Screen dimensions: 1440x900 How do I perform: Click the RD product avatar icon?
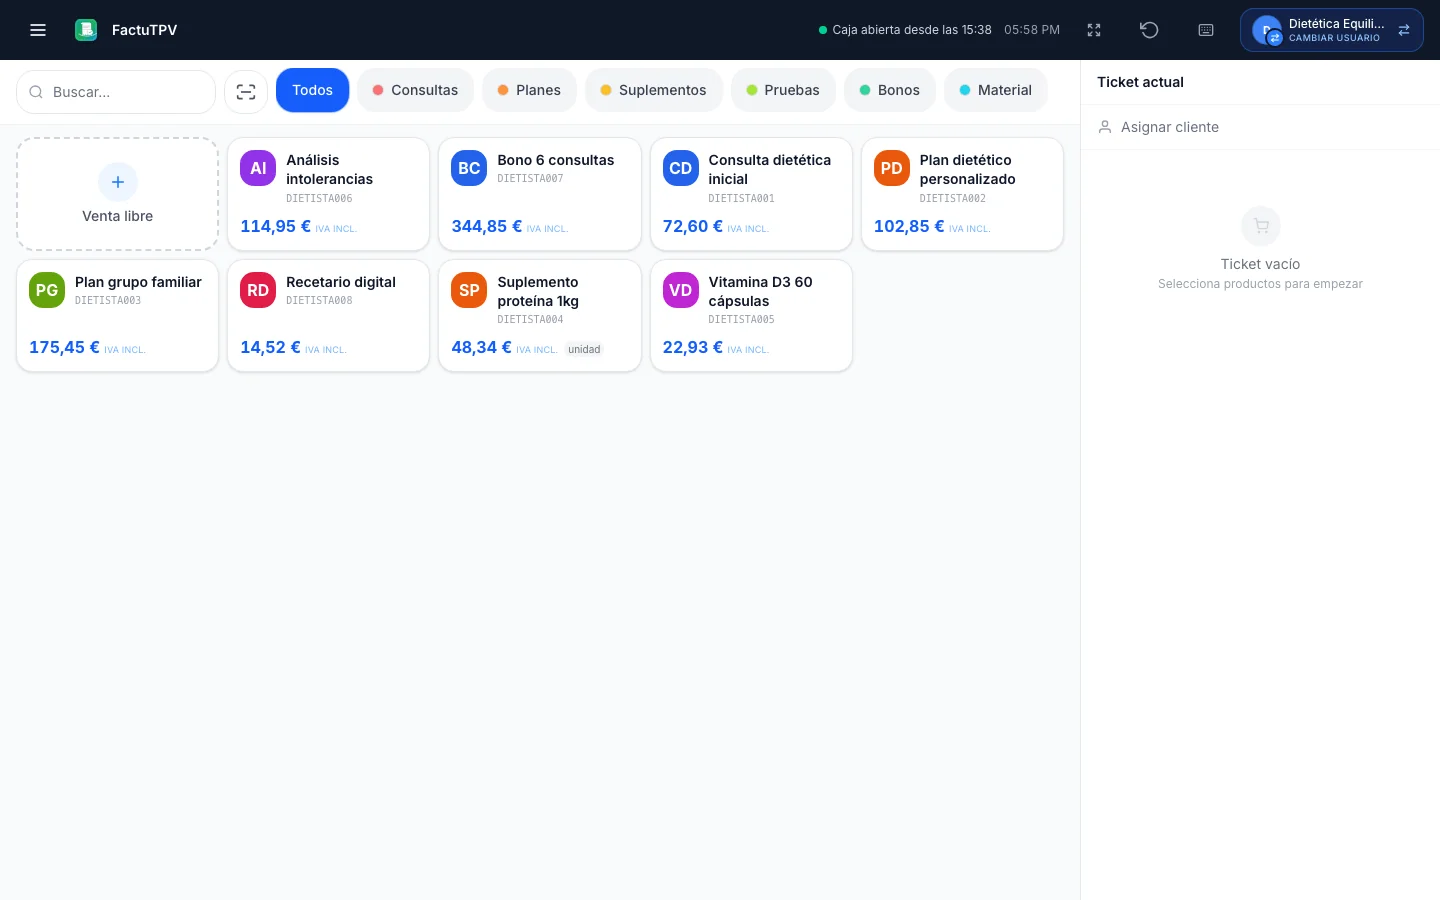pos(258,290)
